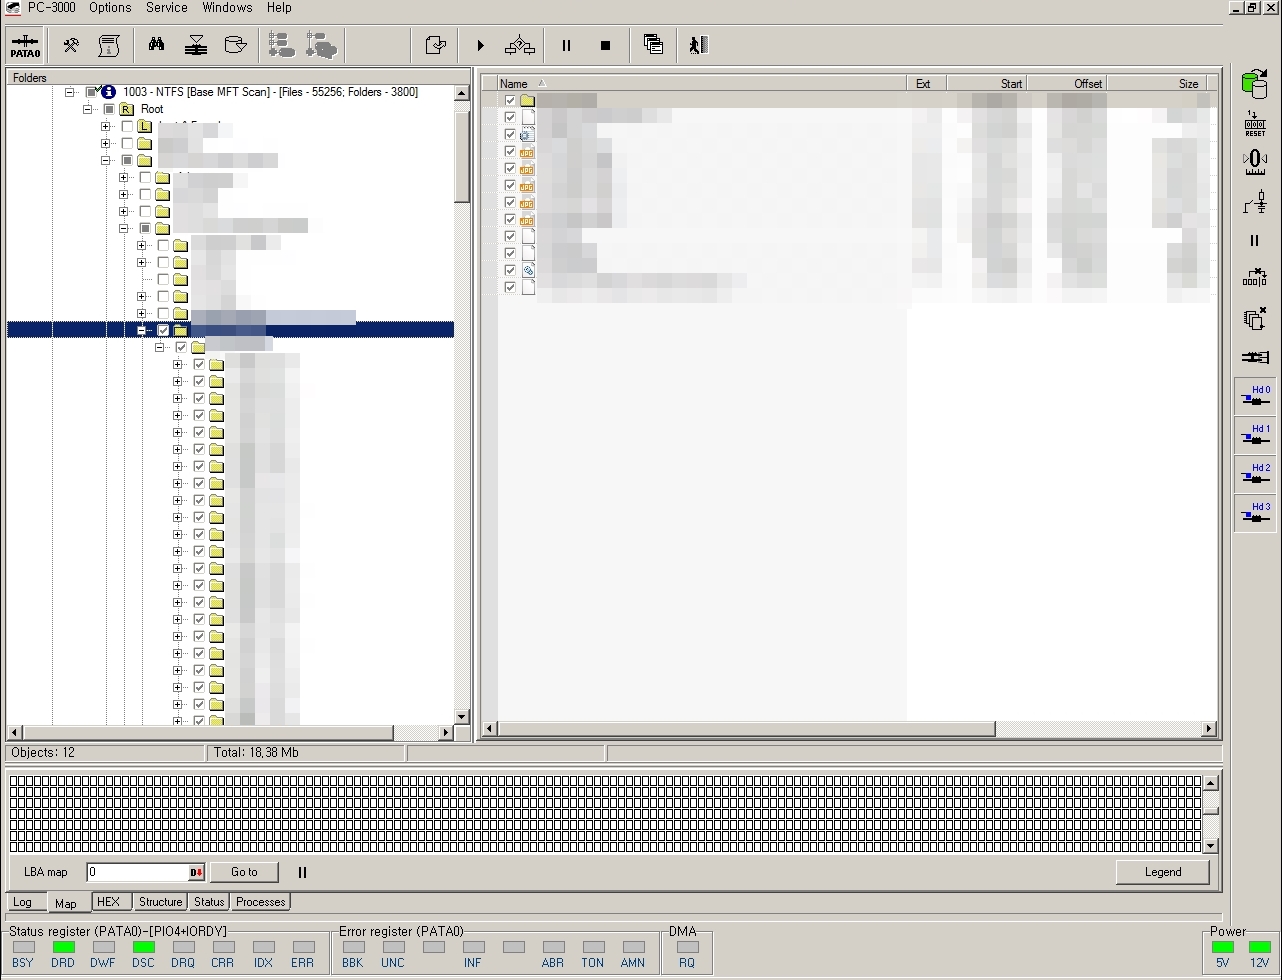Open the LBA map dropdown arrow

pyautogui.click(x=196, y=872)
